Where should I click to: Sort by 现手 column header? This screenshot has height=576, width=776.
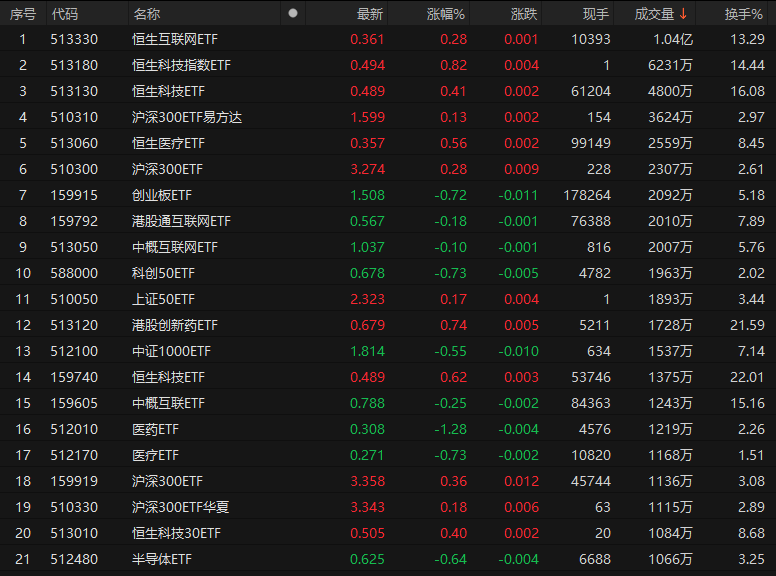tap(596, 14)
